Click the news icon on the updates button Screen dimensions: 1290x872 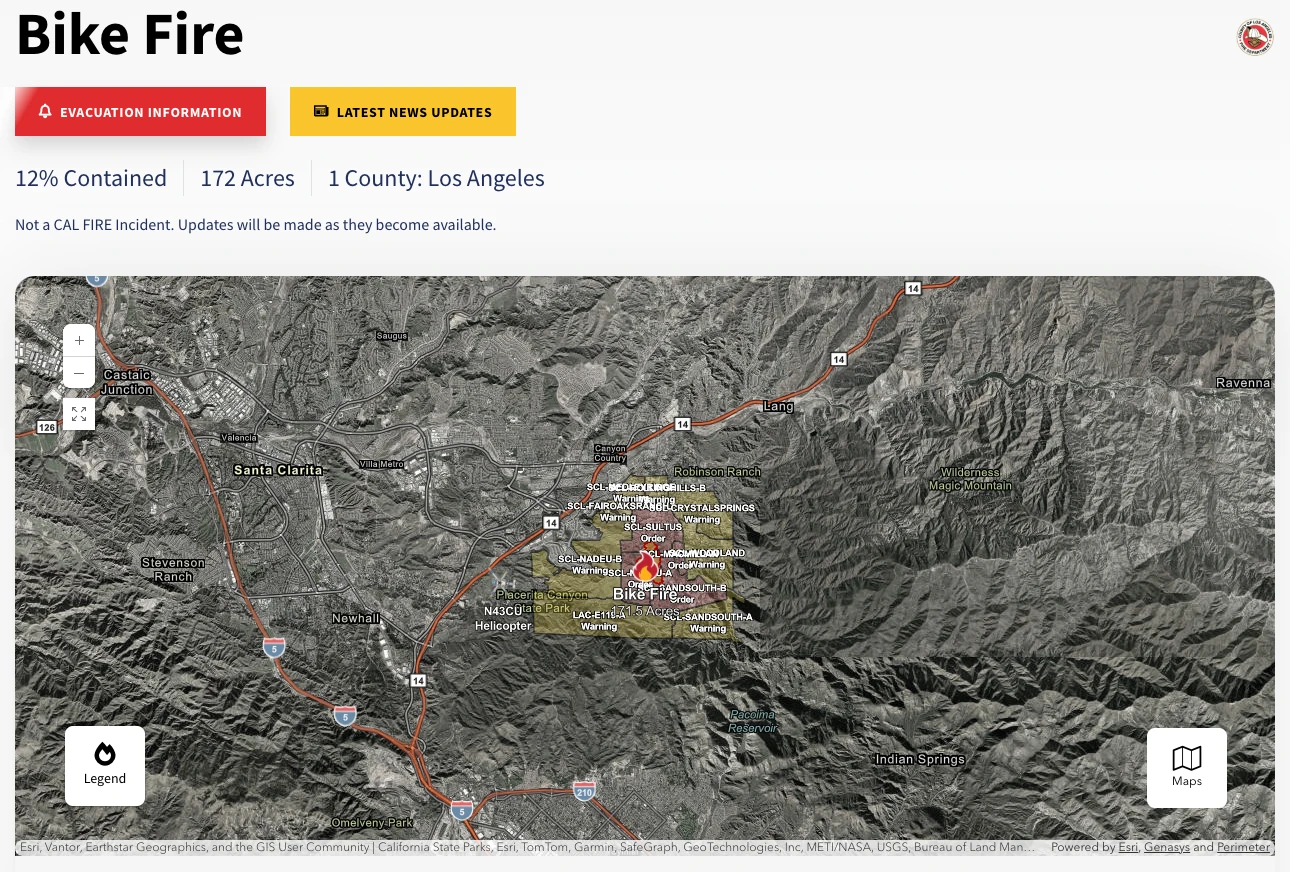tap(321, 112)
